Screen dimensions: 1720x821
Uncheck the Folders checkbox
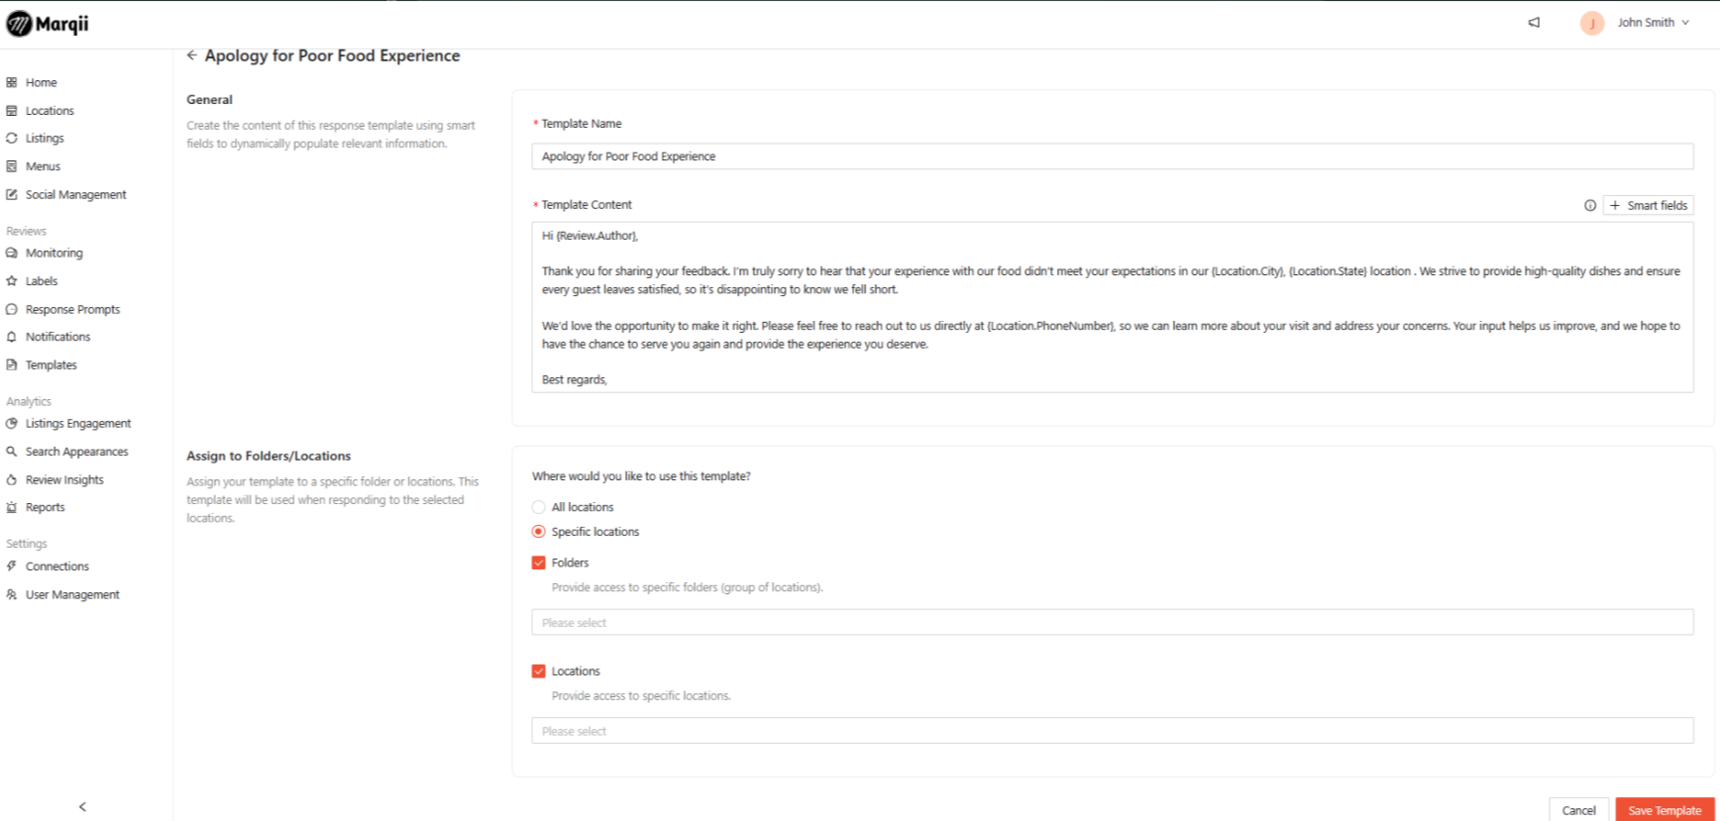point(539,563)
